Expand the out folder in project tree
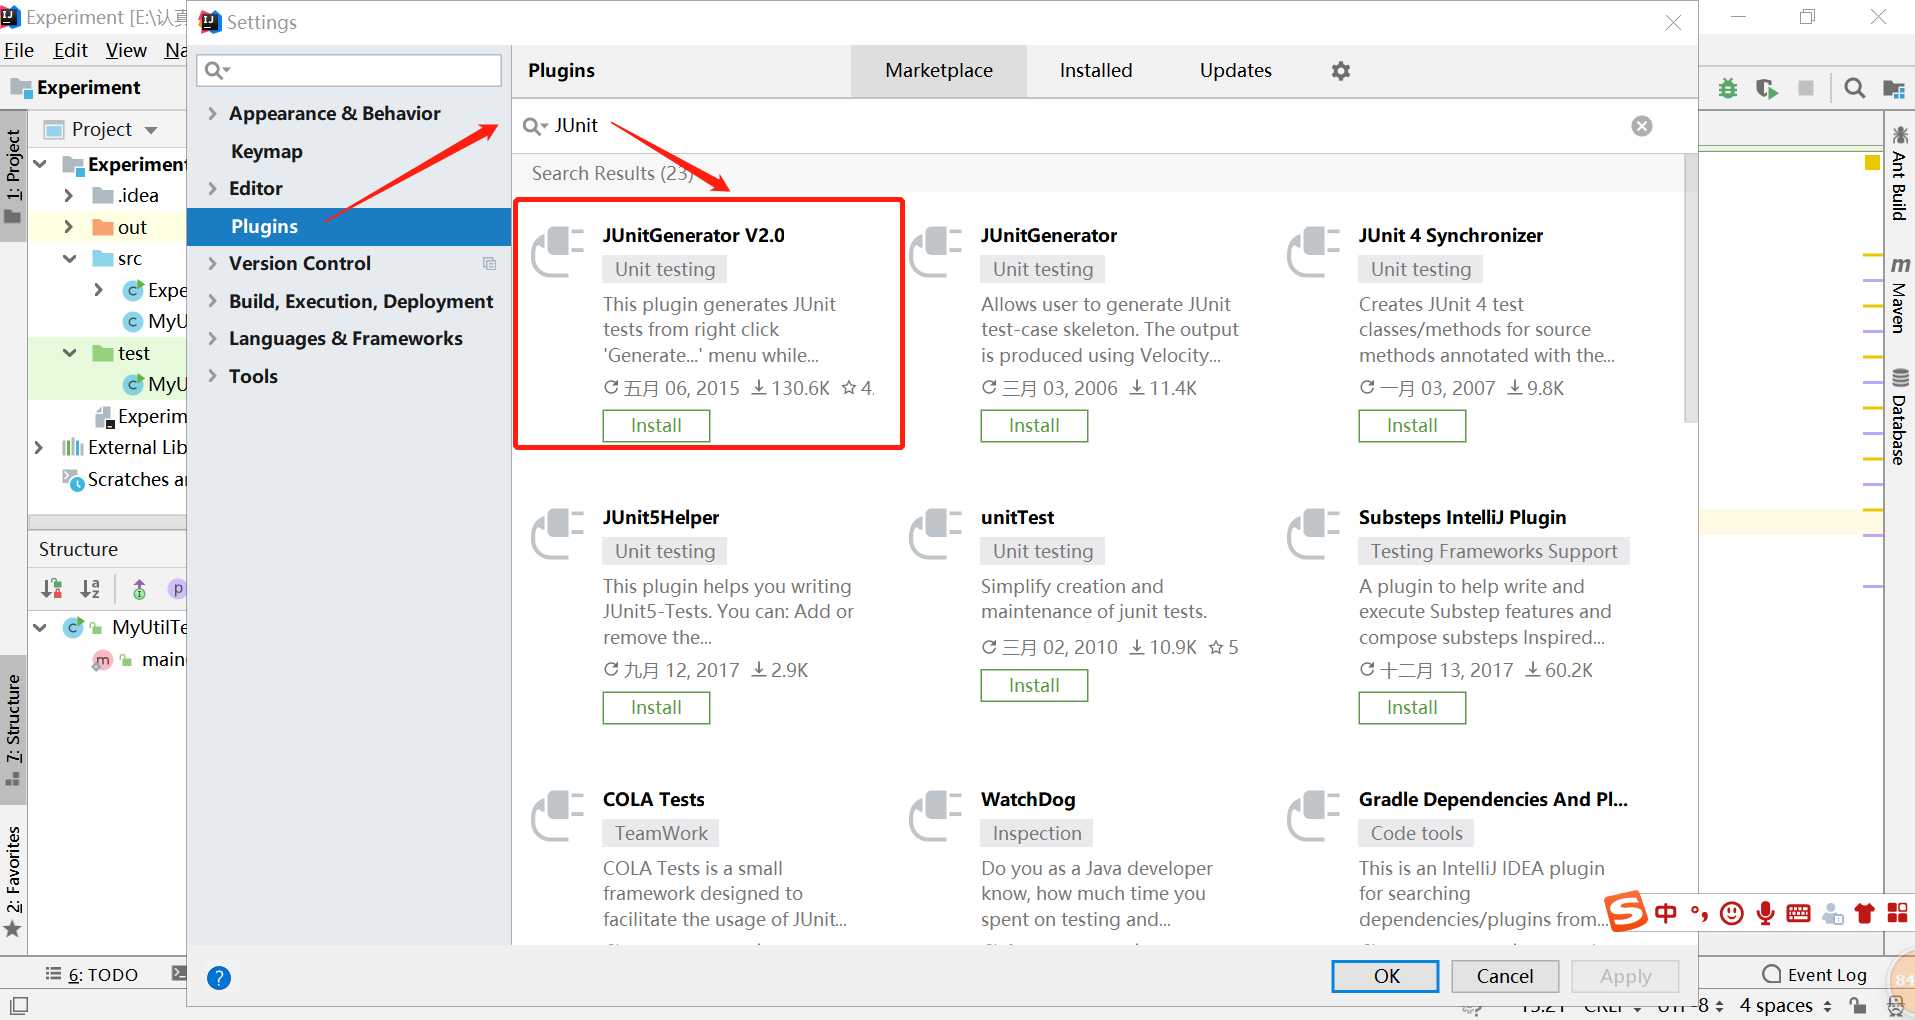Image resolution: width=1915 pixels, height=1020 pixels. tap(68, 227)
